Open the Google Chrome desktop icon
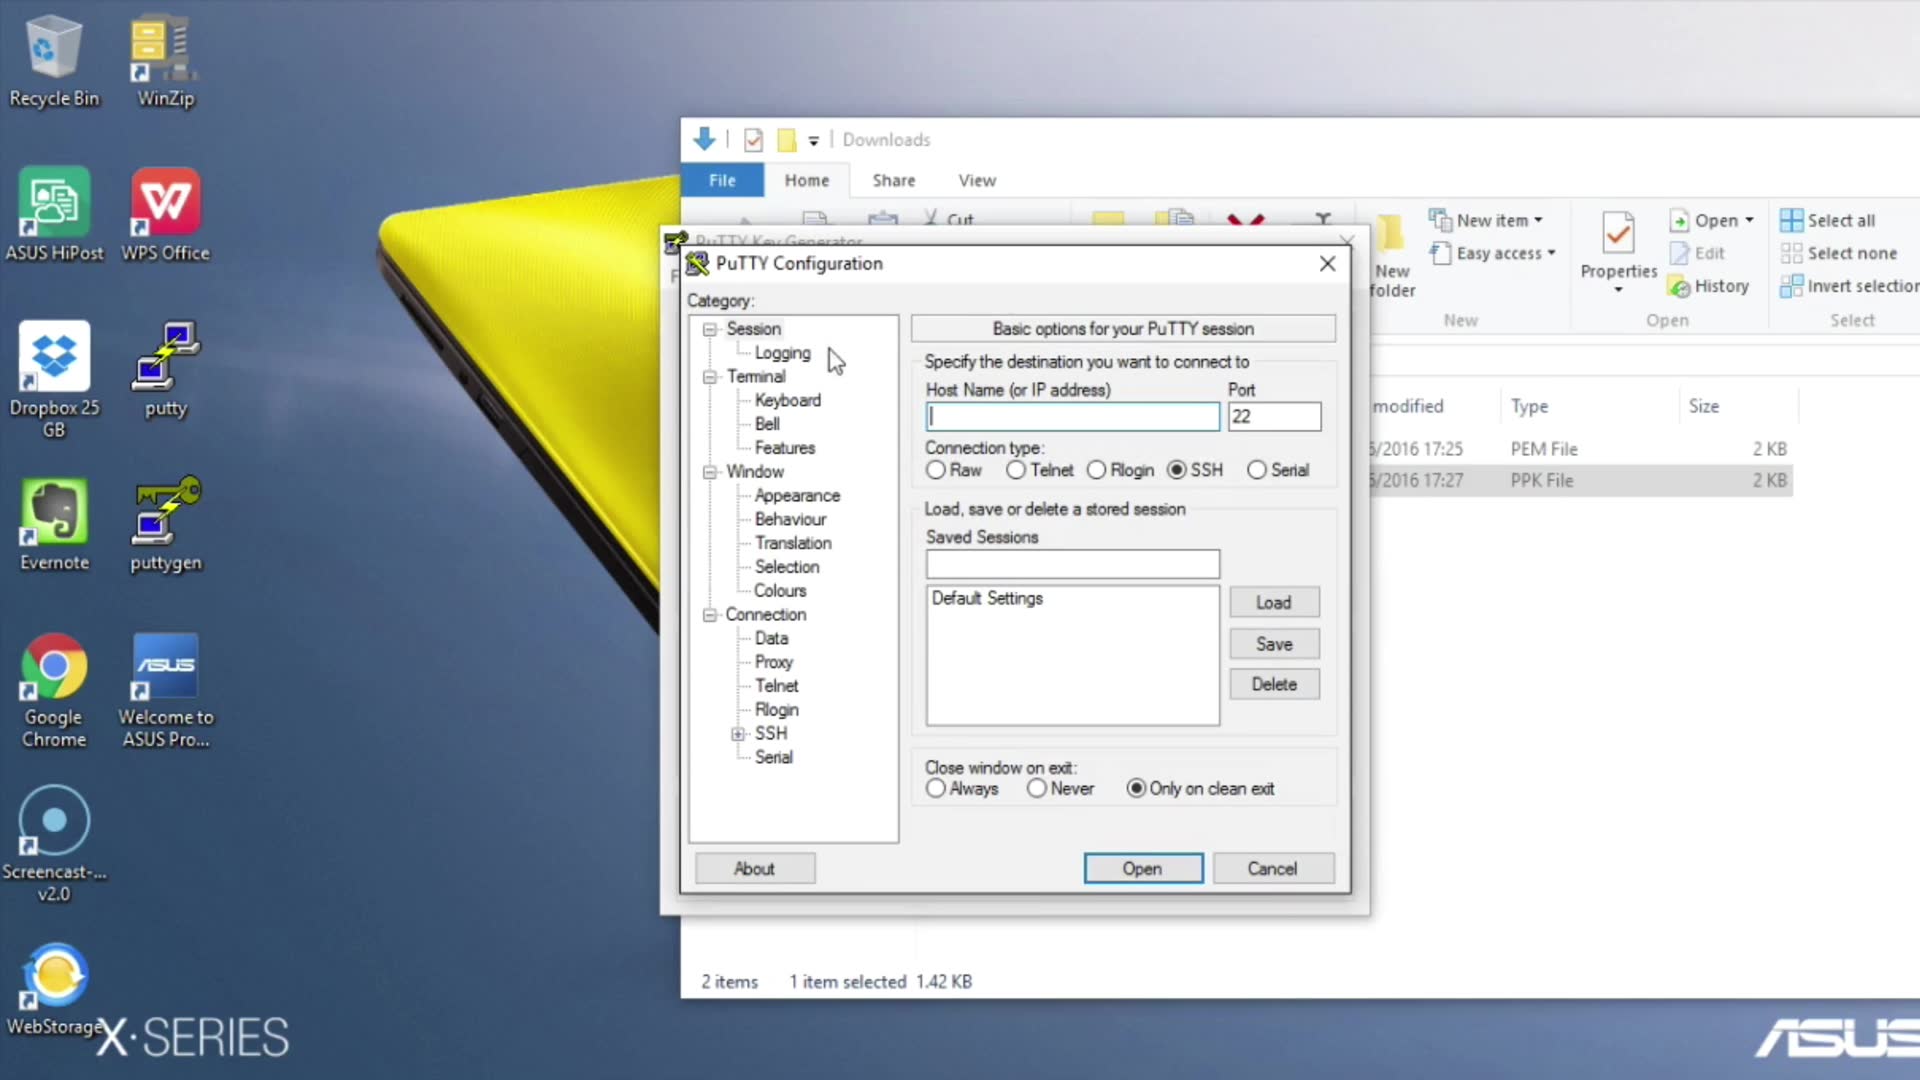1920x1080 pixels. (54, 667)
